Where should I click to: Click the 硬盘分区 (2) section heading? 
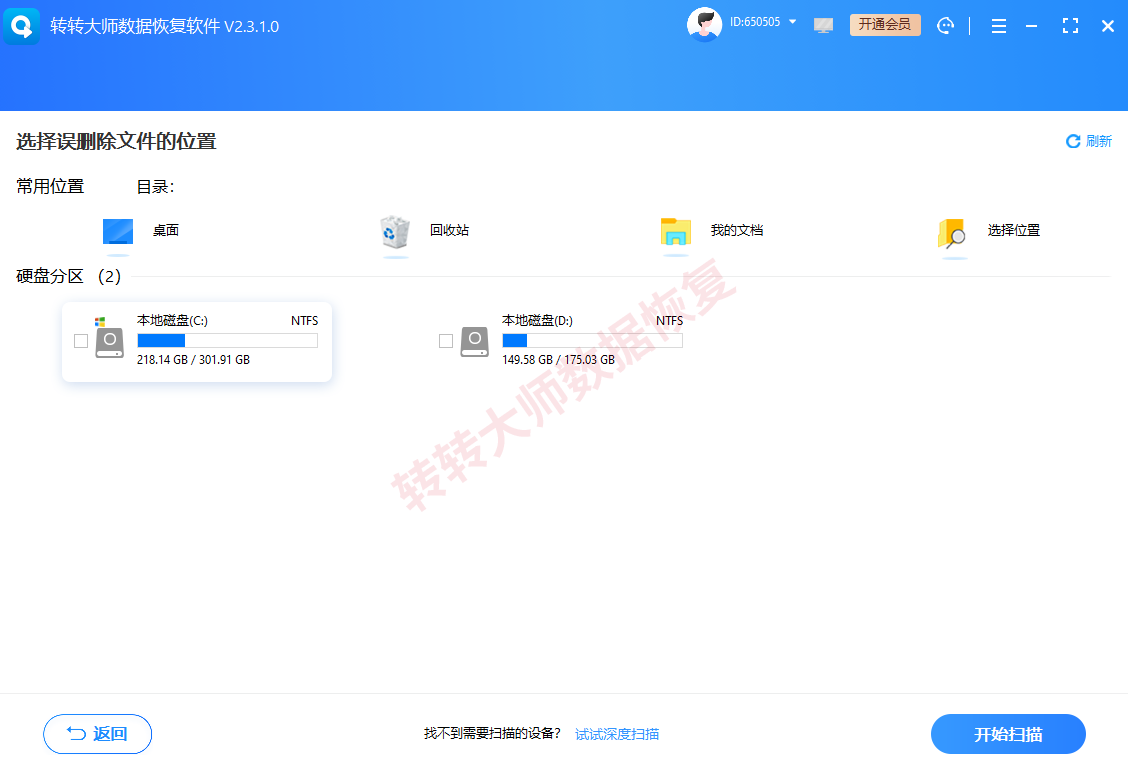[68, 276]
